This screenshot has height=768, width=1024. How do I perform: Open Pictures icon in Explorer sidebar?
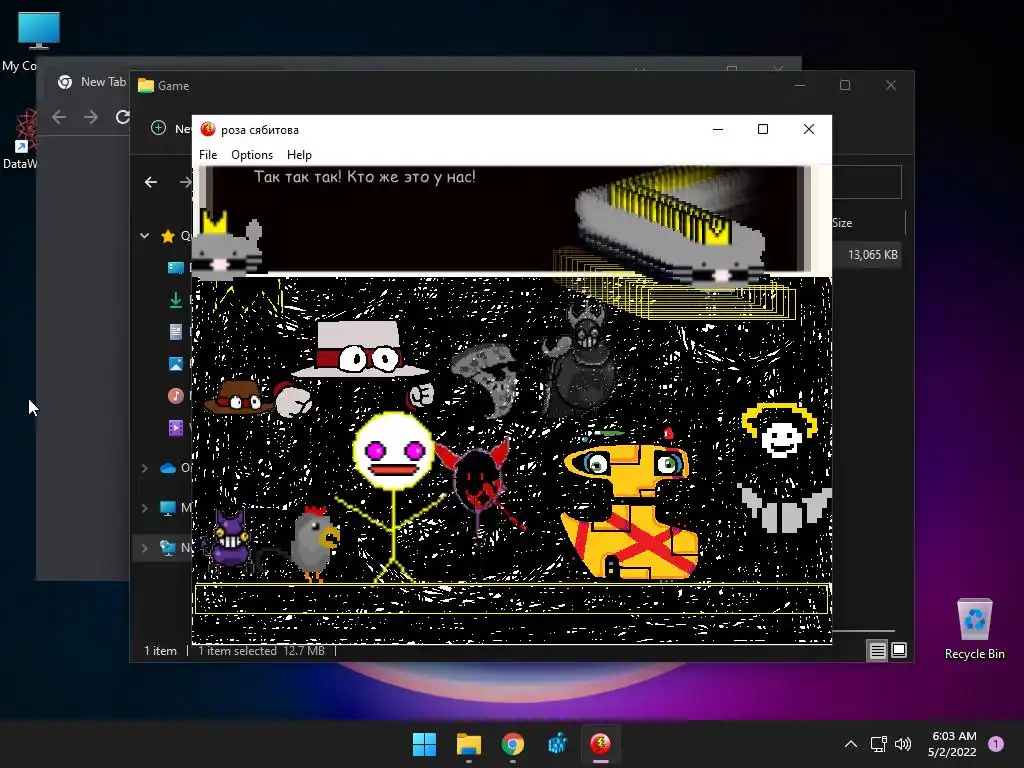[176, 364]
